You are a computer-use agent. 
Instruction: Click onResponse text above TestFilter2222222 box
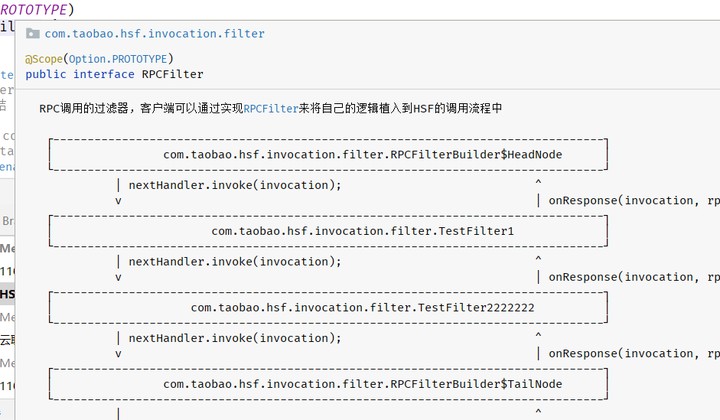pos(634,277)
